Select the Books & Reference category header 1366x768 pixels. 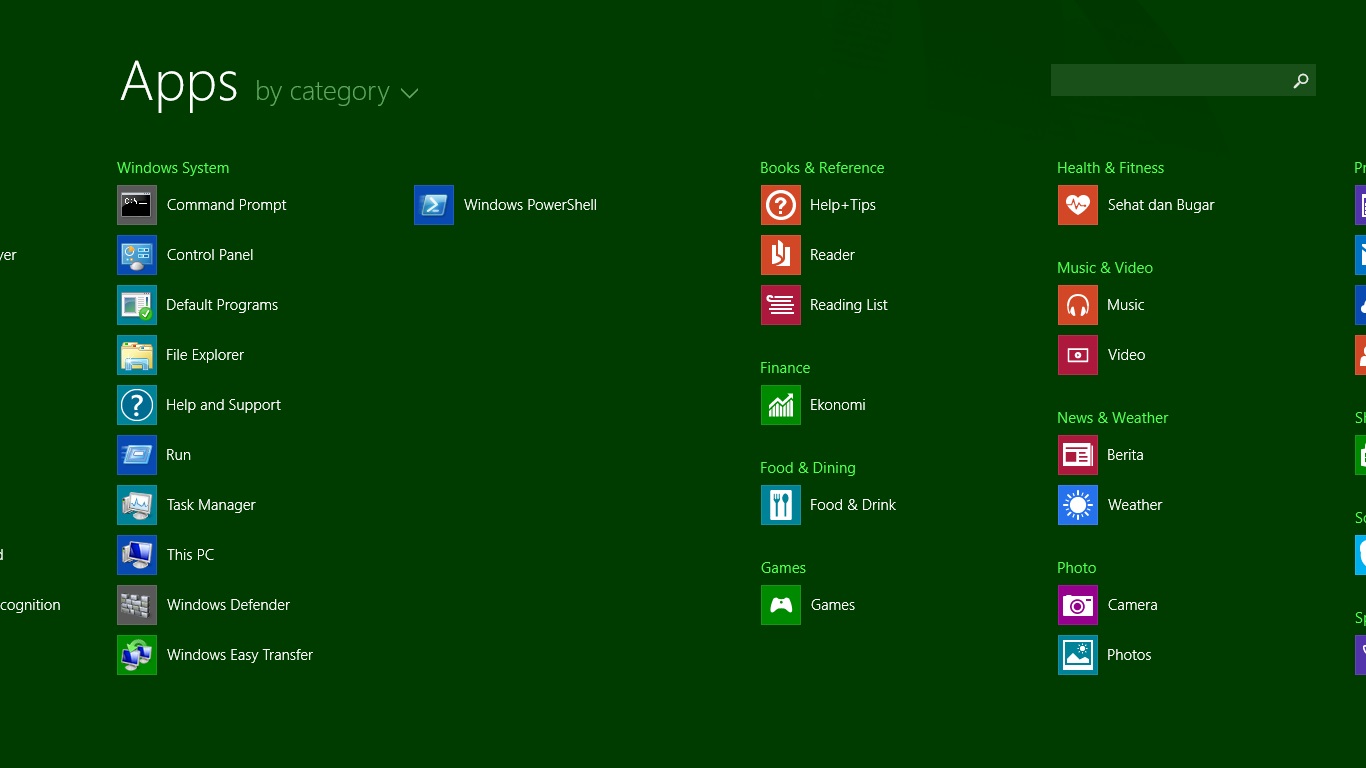tap(822, 168)
